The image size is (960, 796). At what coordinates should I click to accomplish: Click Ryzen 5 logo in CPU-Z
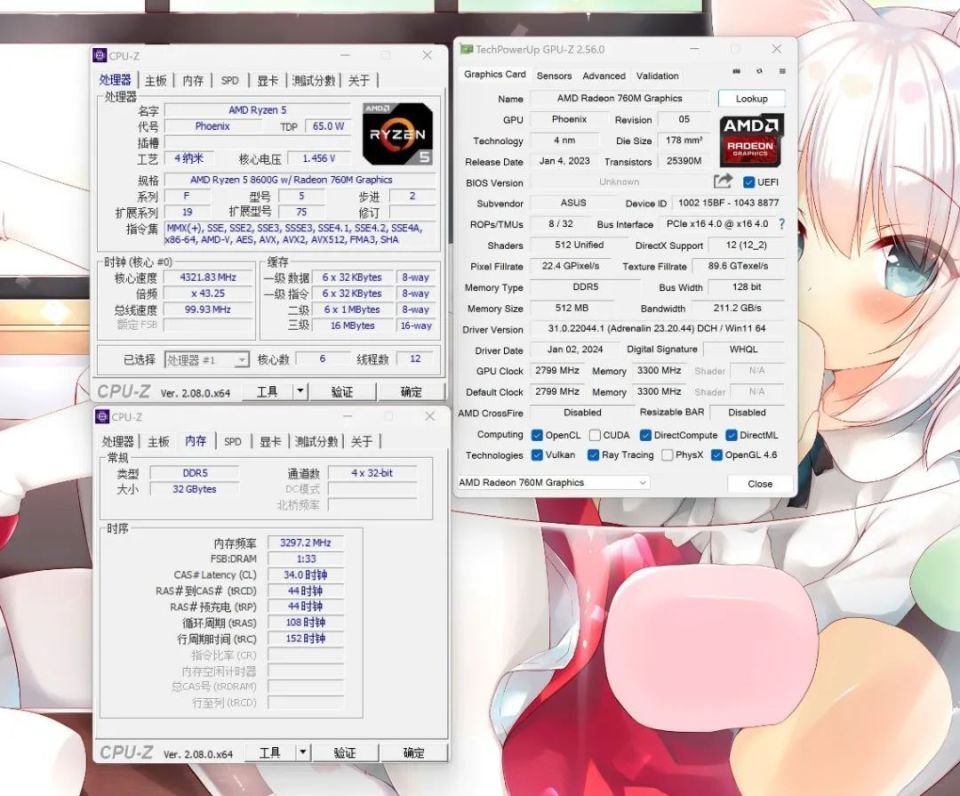pyautogui.click(x=398, y=134)
